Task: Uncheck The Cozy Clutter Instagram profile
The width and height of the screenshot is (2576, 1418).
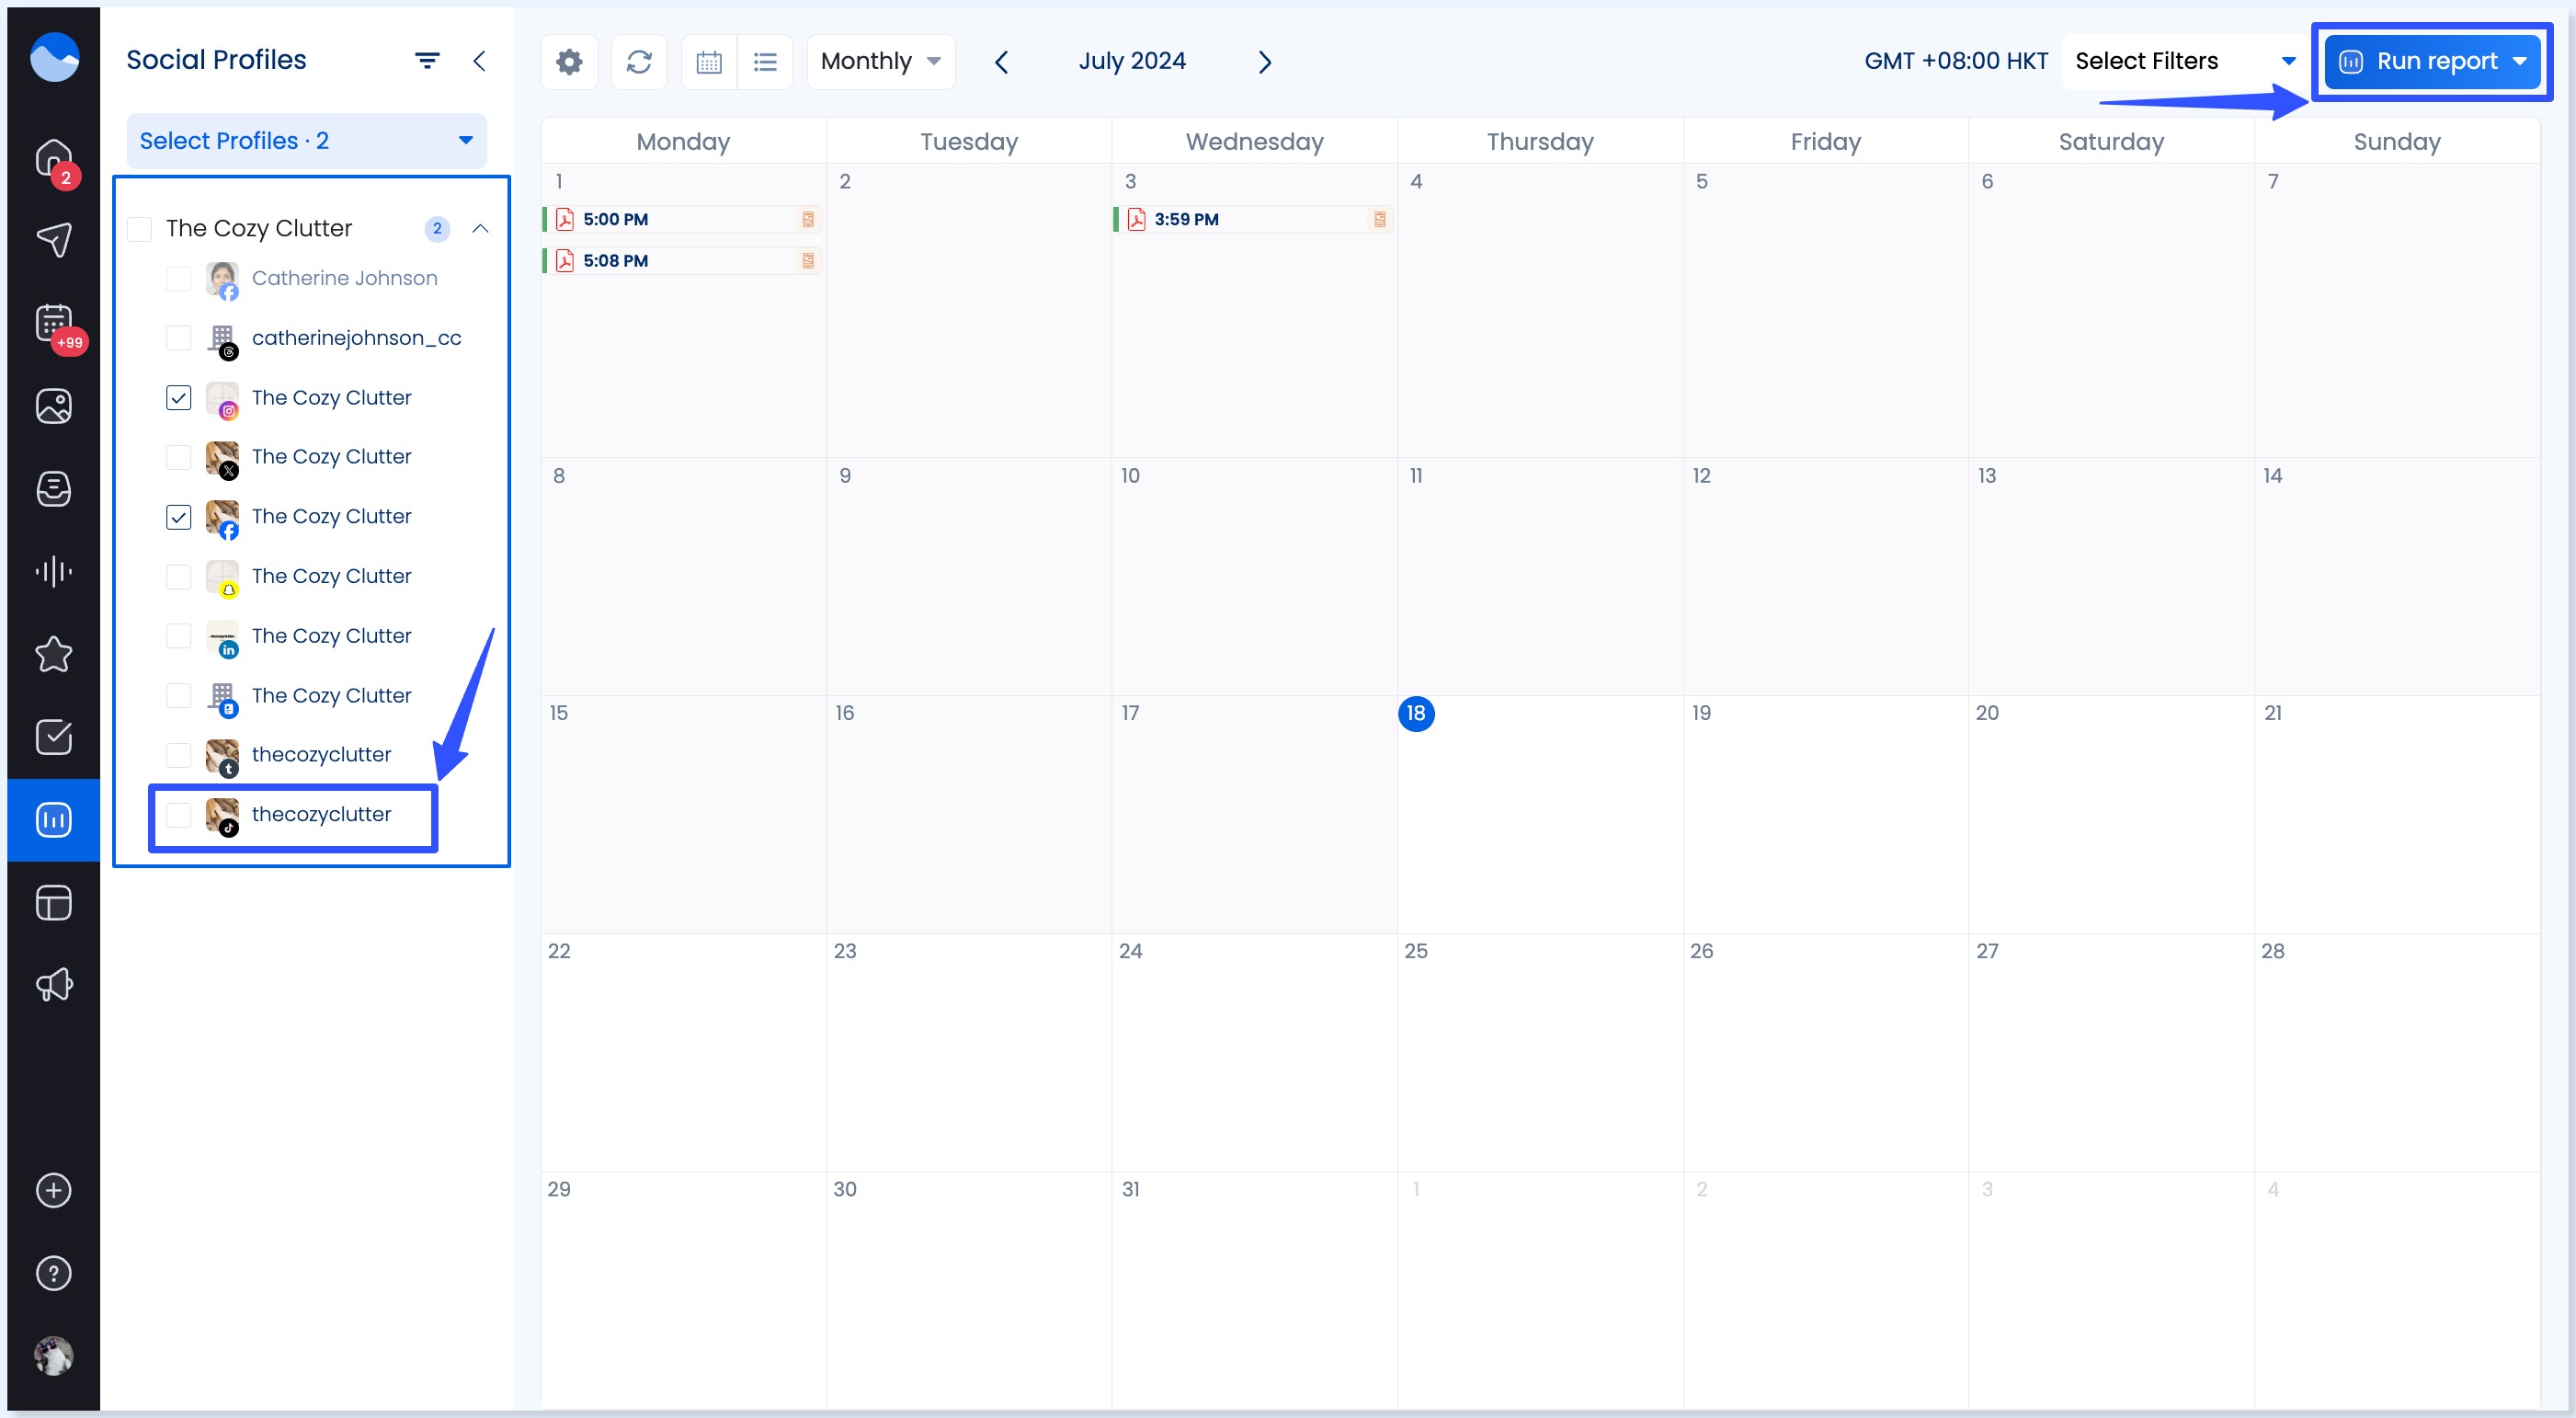Action: tap(179, 397)
